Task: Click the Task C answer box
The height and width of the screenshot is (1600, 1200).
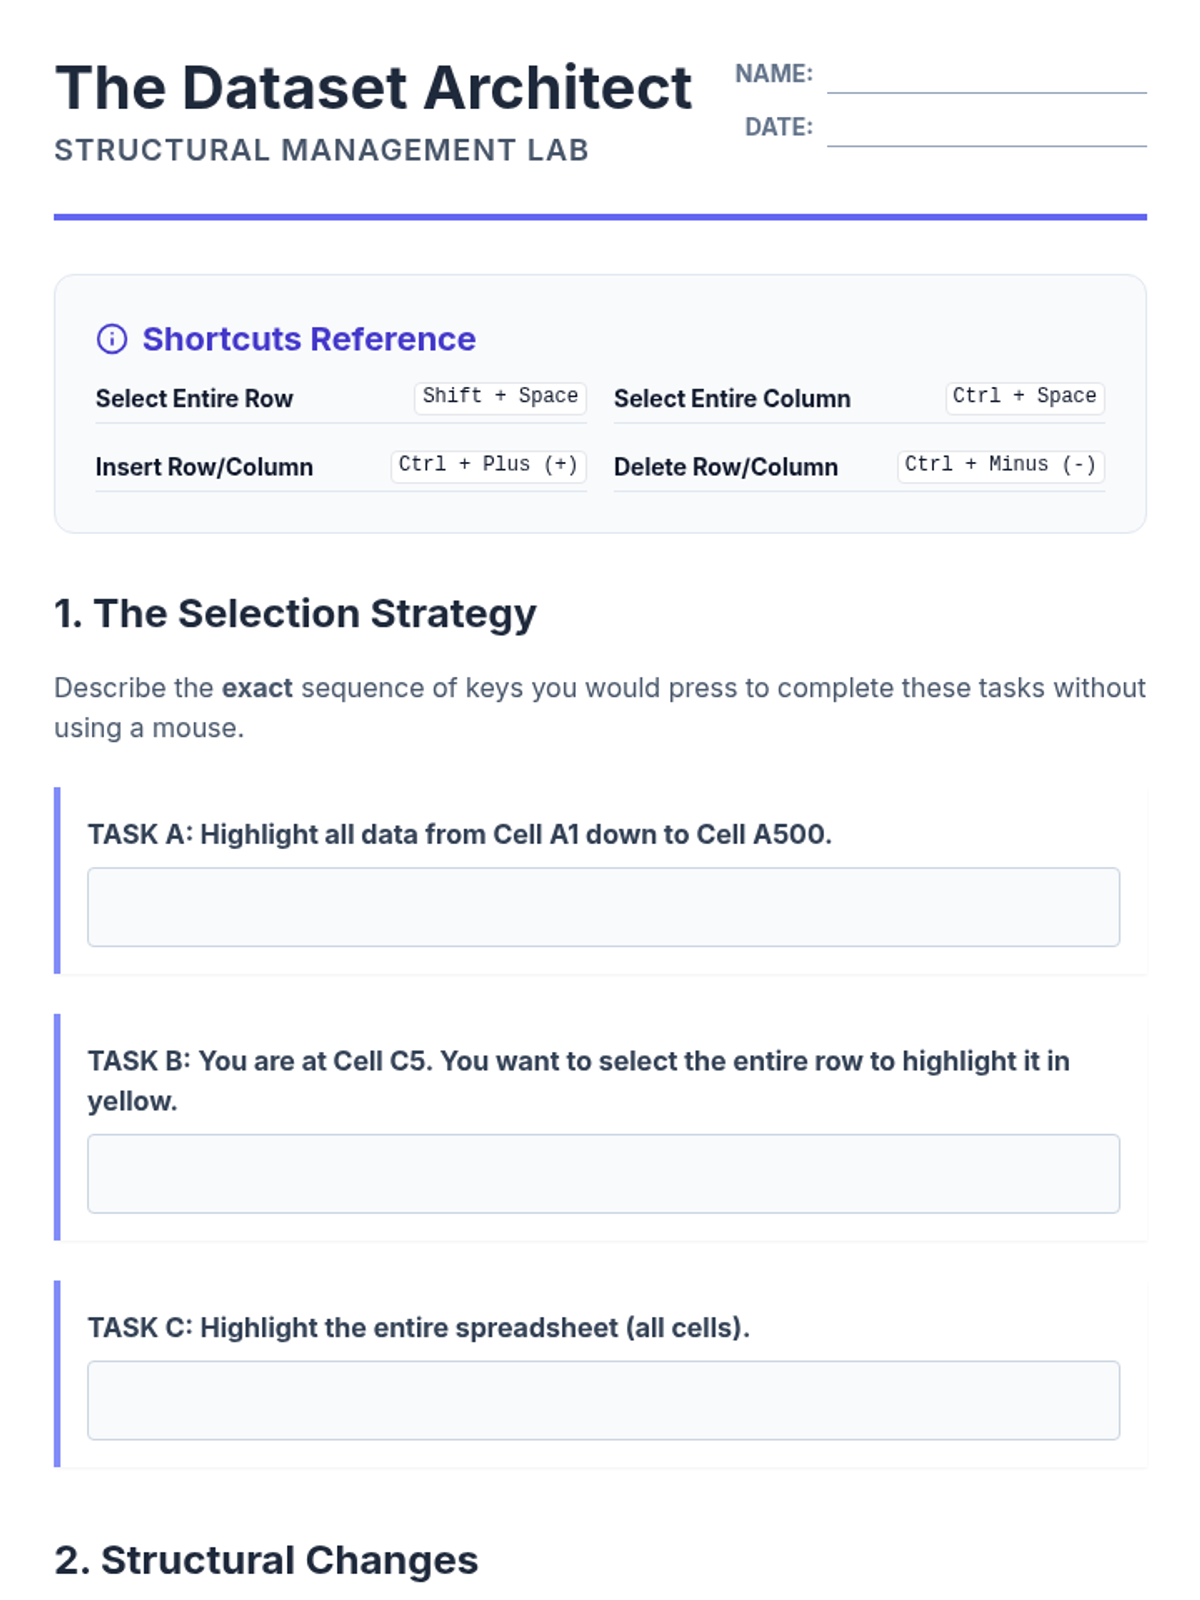Action: [603, 1400]
